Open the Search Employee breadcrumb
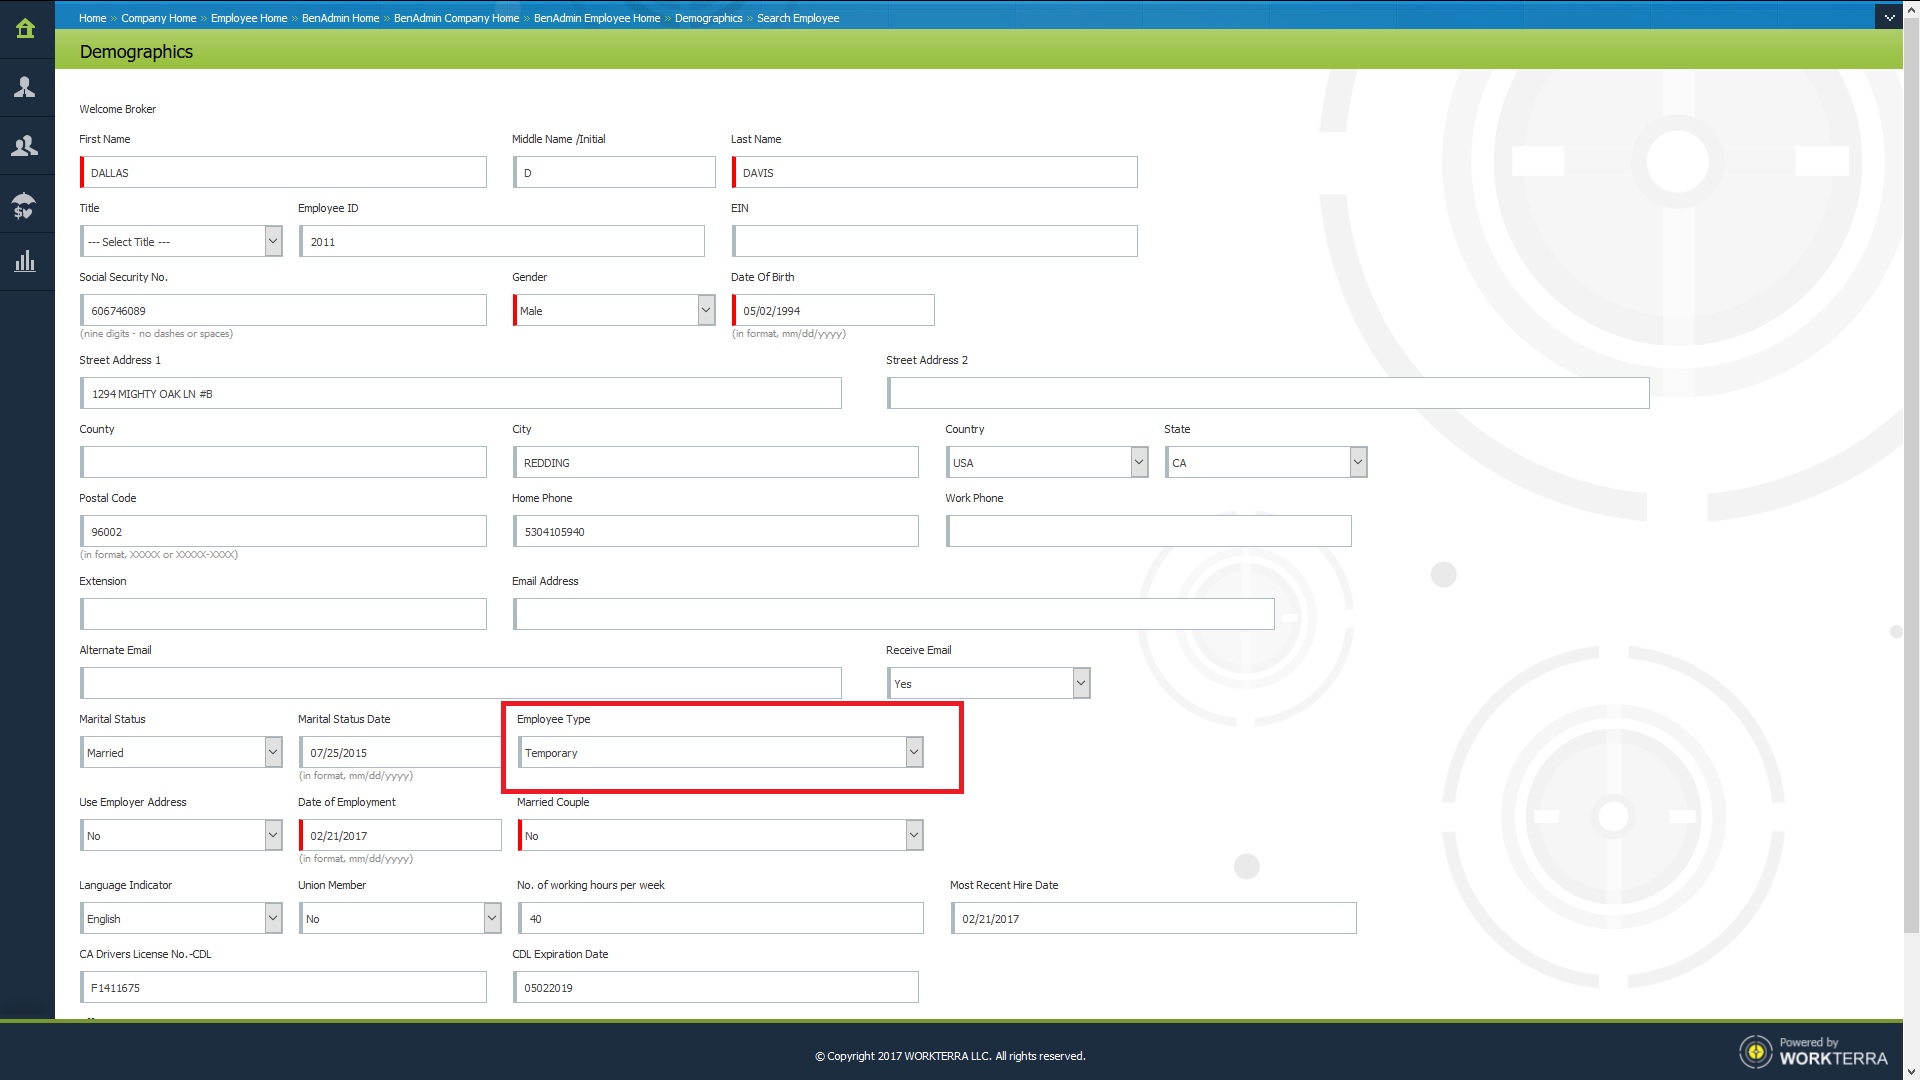 (798, 18)
